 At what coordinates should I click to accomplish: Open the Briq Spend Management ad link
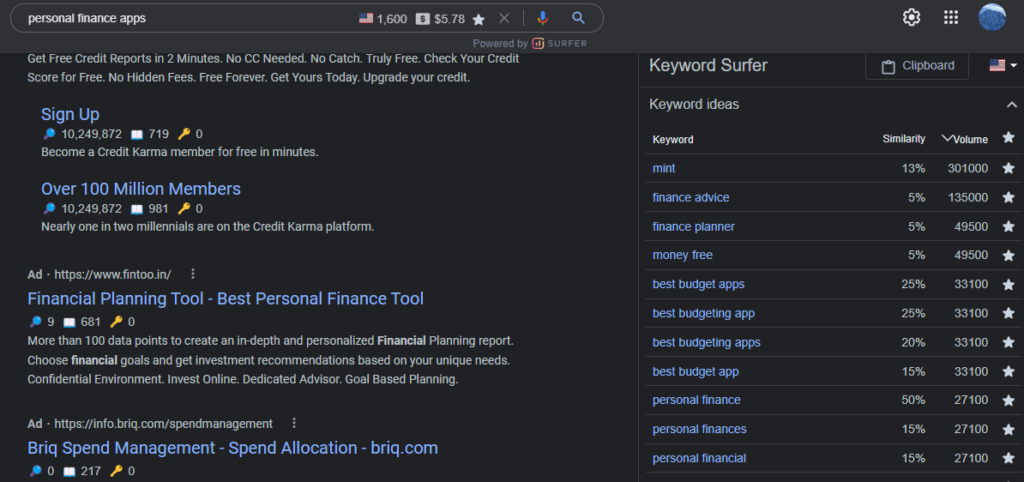pyautogui.click(x=232, y=448)
